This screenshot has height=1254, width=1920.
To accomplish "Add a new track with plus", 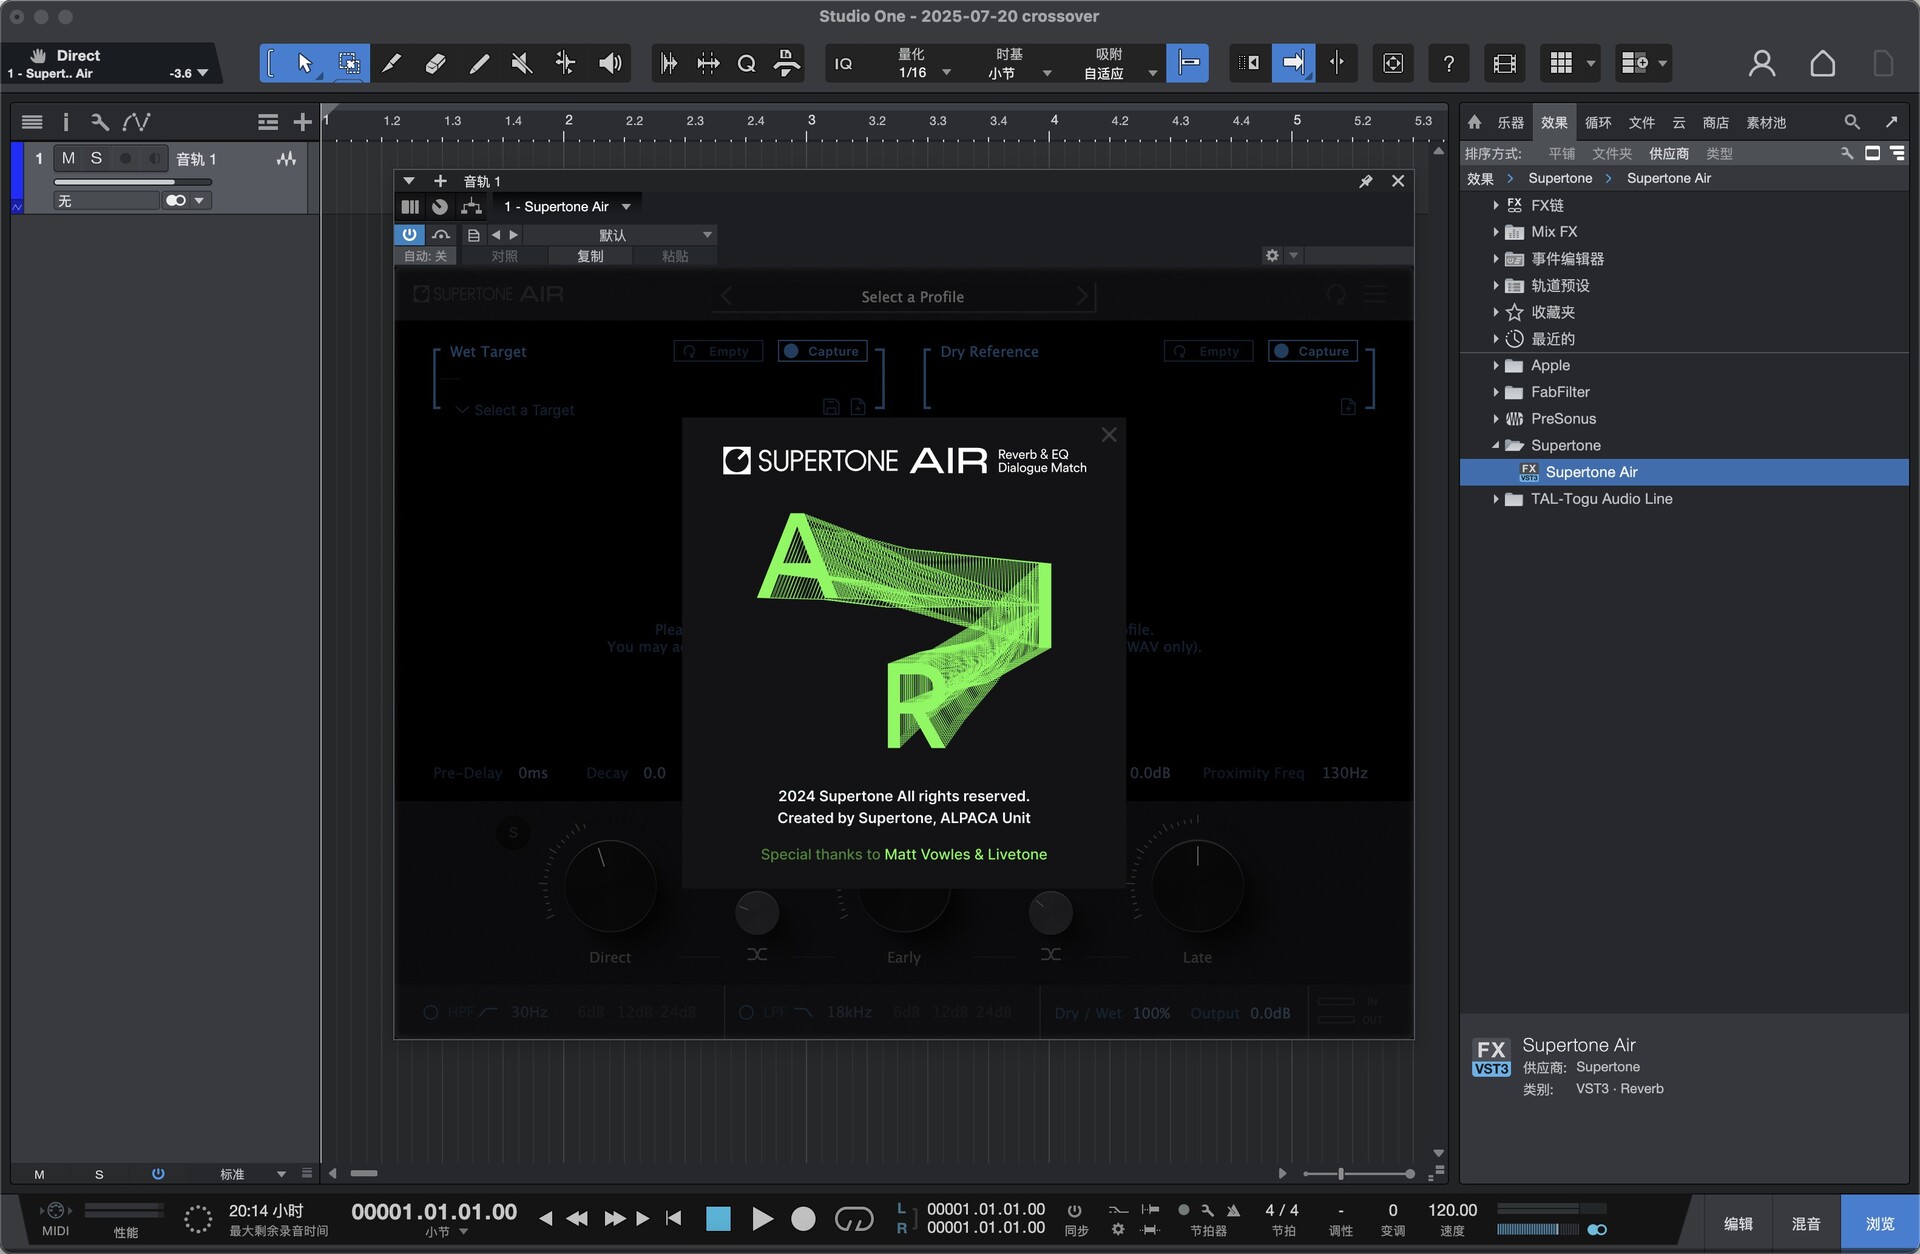I will 302,122.
